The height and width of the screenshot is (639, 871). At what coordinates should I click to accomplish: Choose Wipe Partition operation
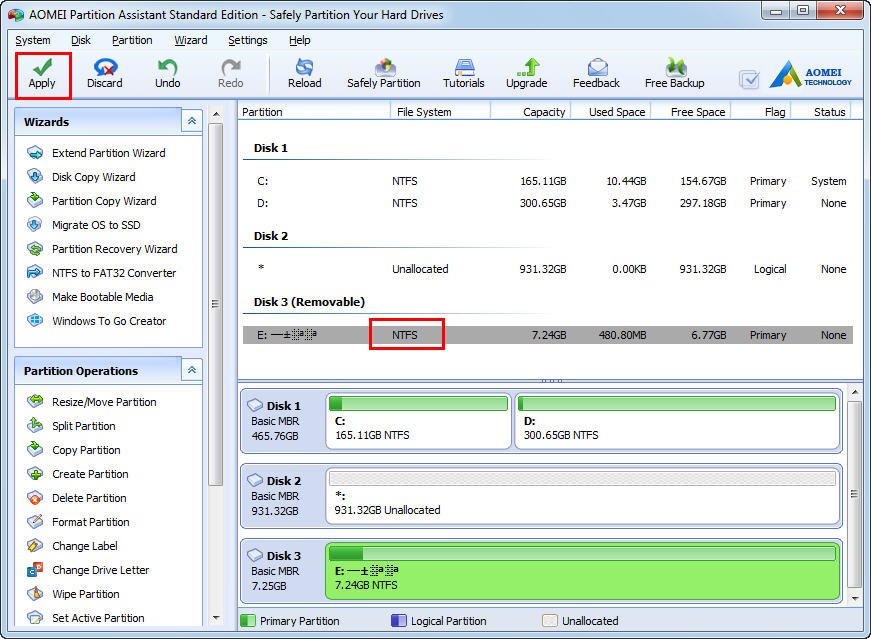click(x=73, y=593)
